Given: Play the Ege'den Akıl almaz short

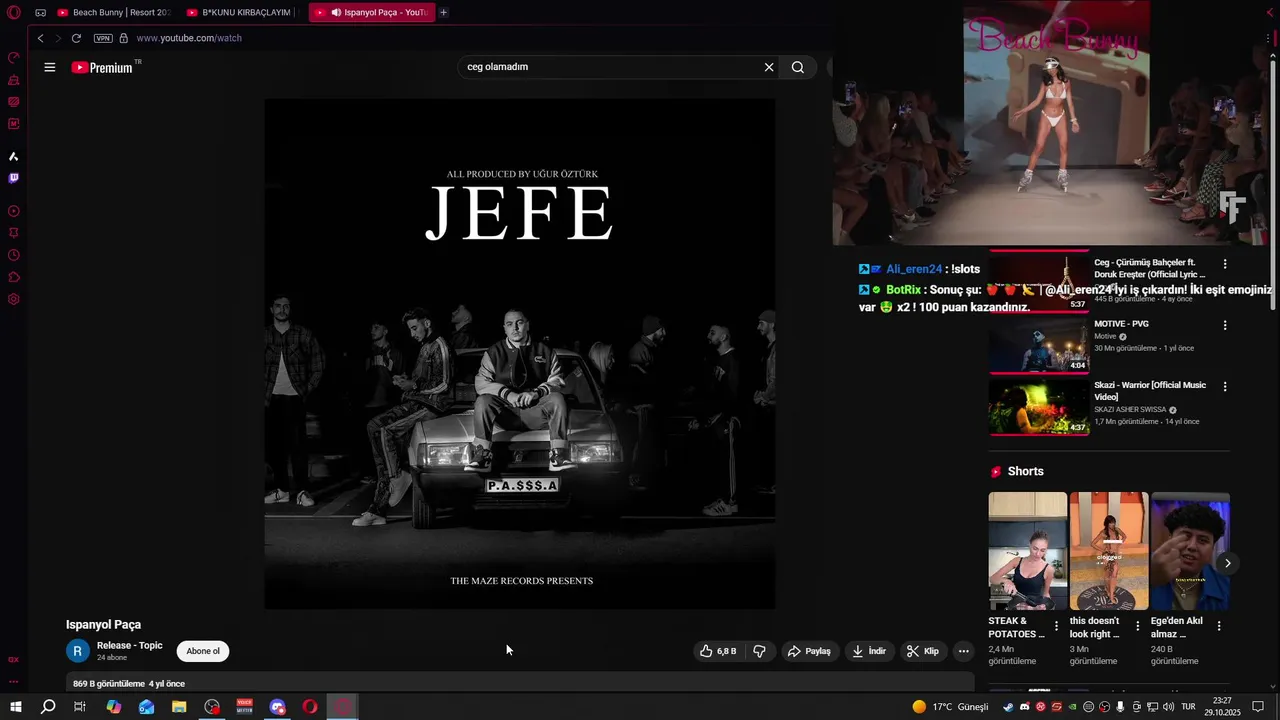Looking at the screenshot, I should (1190, 551).
